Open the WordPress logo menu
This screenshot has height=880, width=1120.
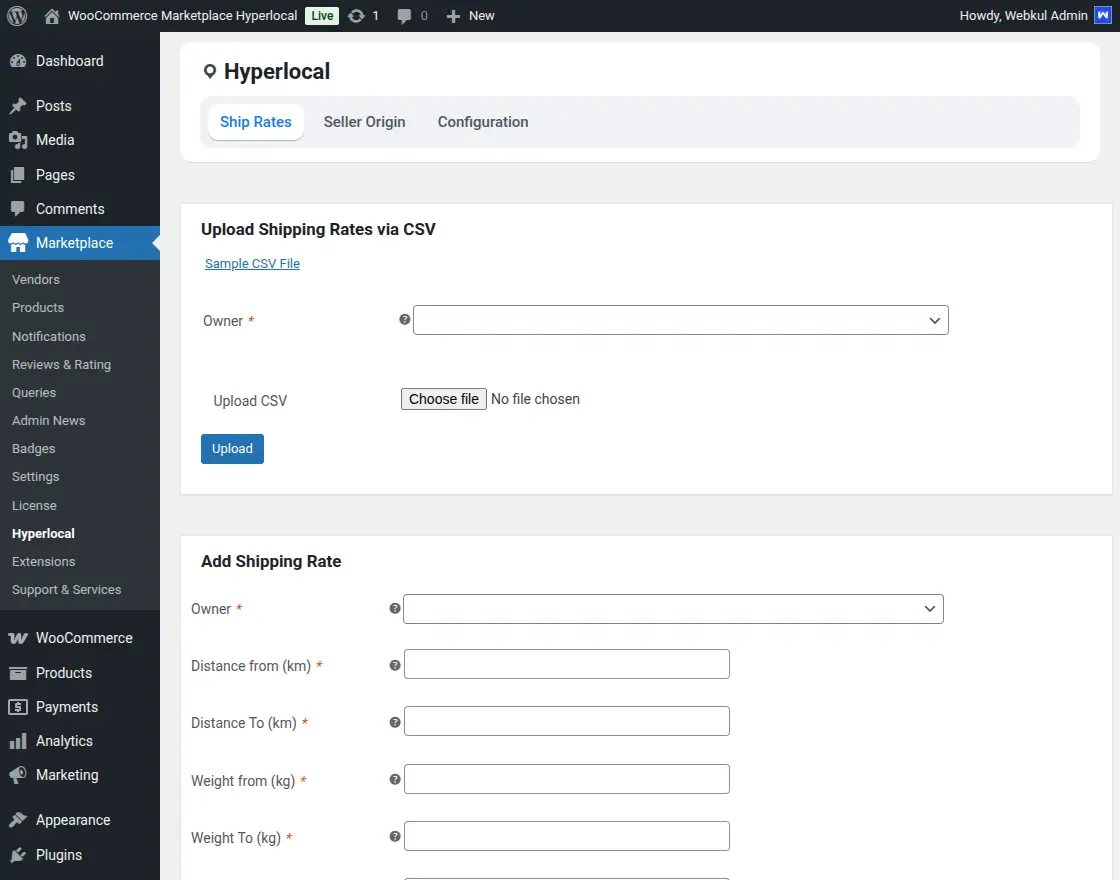tap(17, 16)
